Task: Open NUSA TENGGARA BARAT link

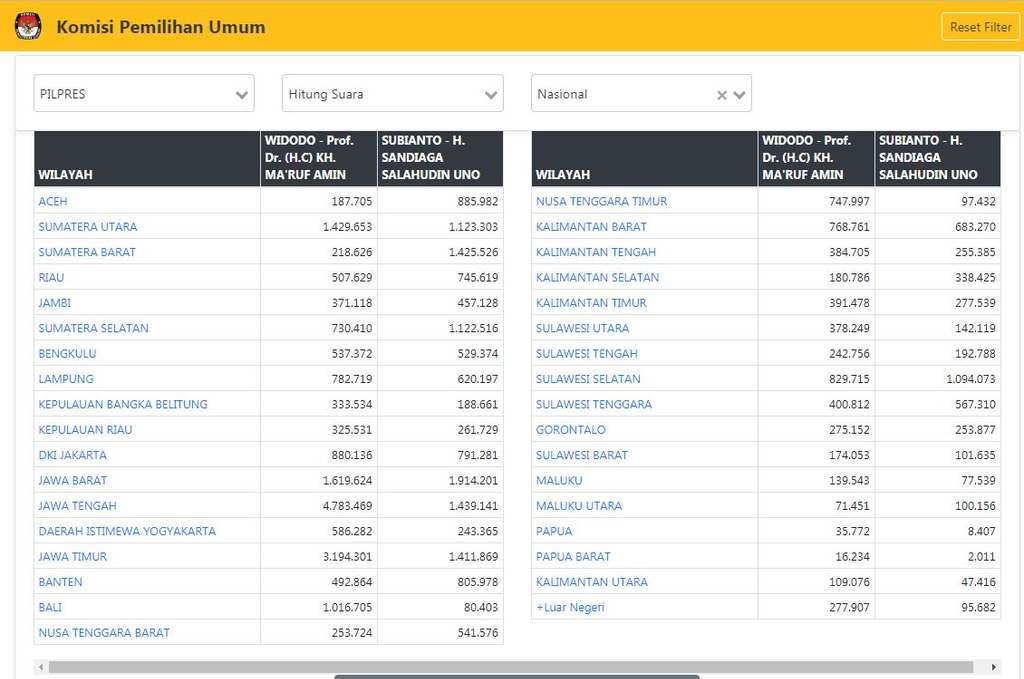Action: [104, 633]
